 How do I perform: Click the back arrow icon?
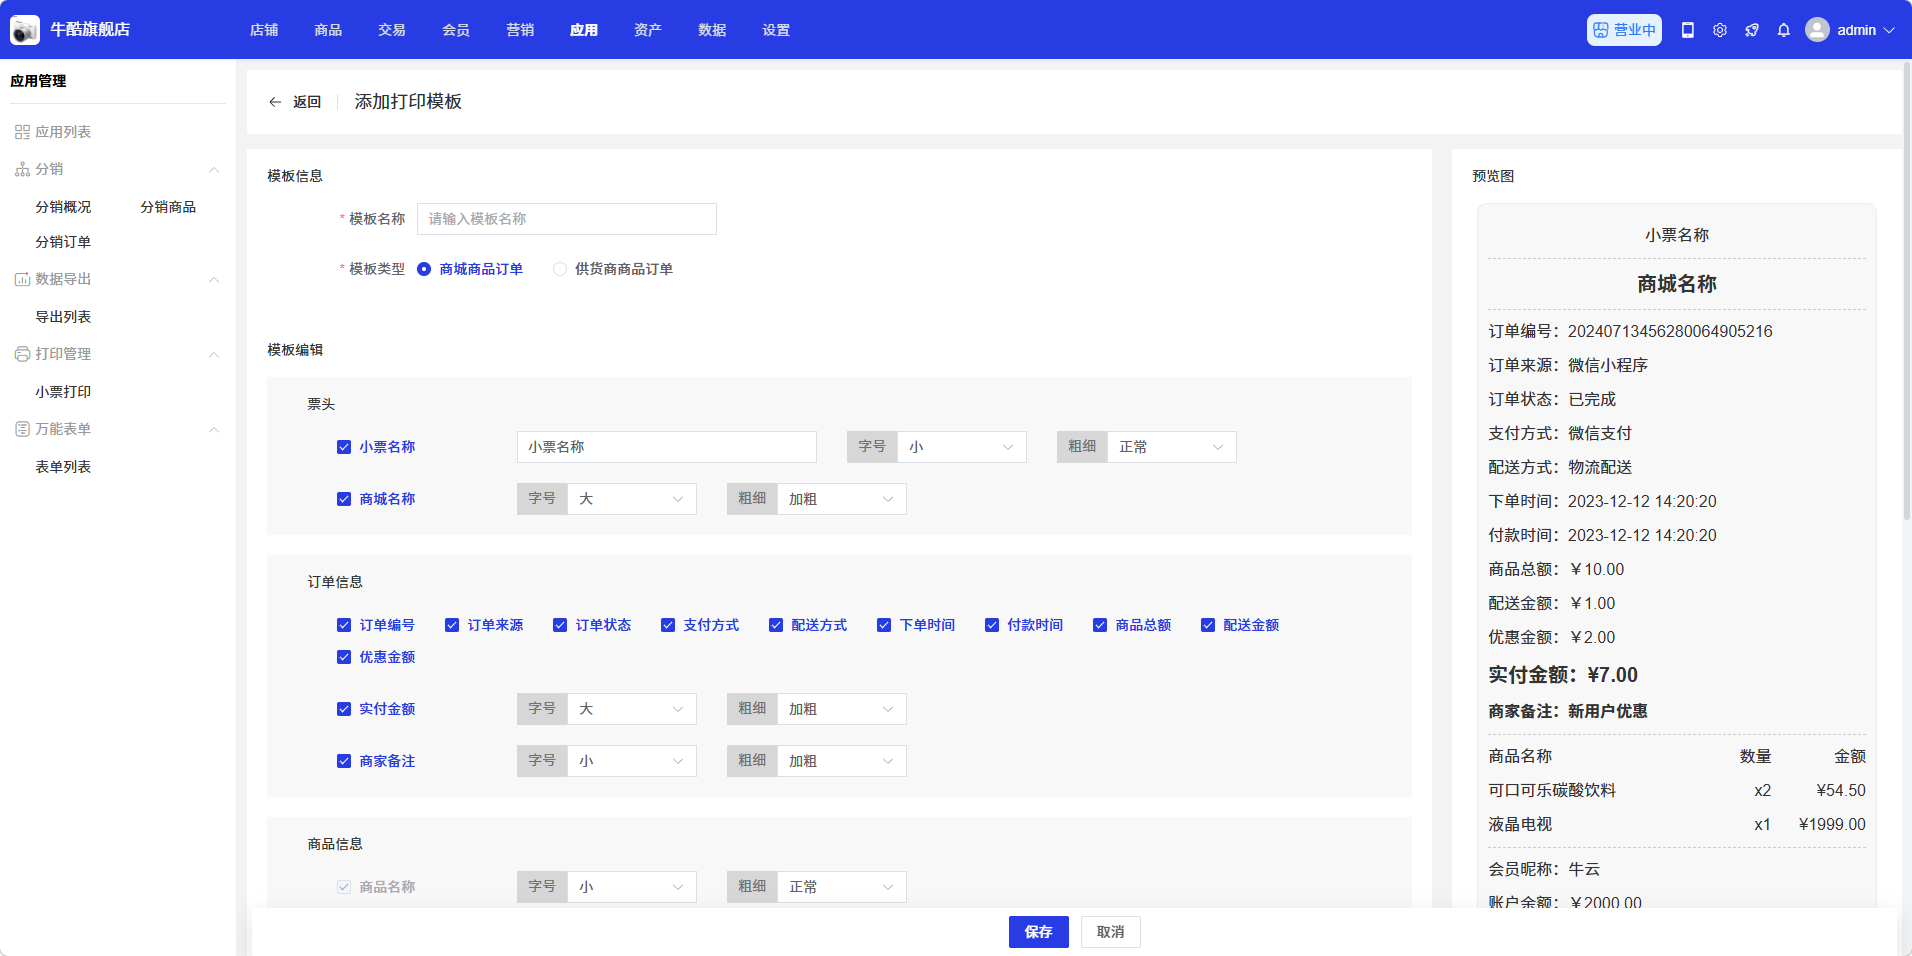[275, 102]
